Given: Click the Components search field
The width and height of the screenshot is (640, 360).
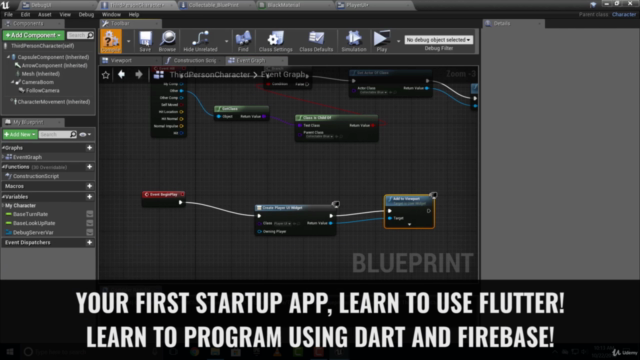Looking at the screenshot, I should pos(80,36).
